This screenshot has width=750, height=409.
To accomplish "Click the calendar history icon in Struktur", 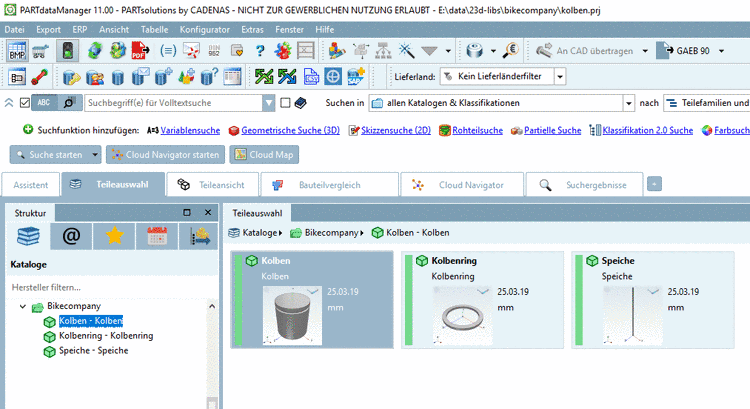I will coord(157,236).
